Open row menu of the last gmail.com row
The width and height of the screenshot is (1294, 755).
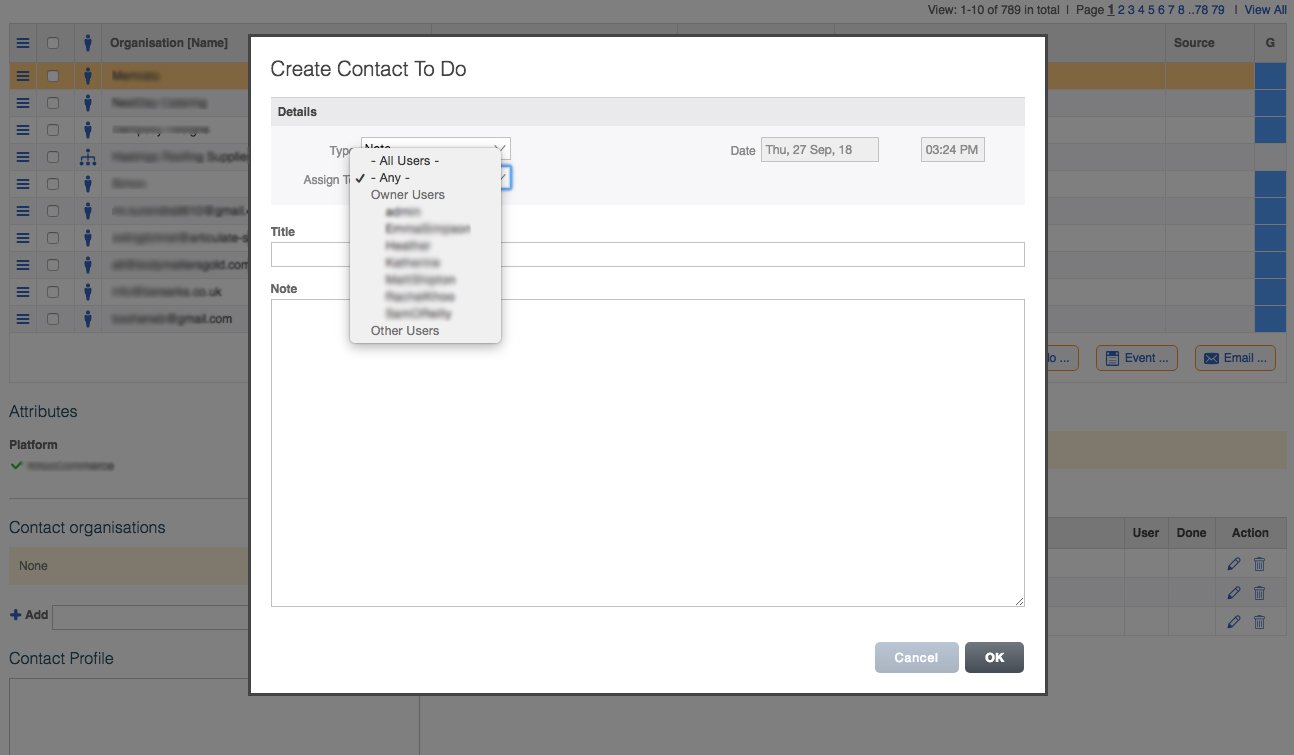[22, 319]
